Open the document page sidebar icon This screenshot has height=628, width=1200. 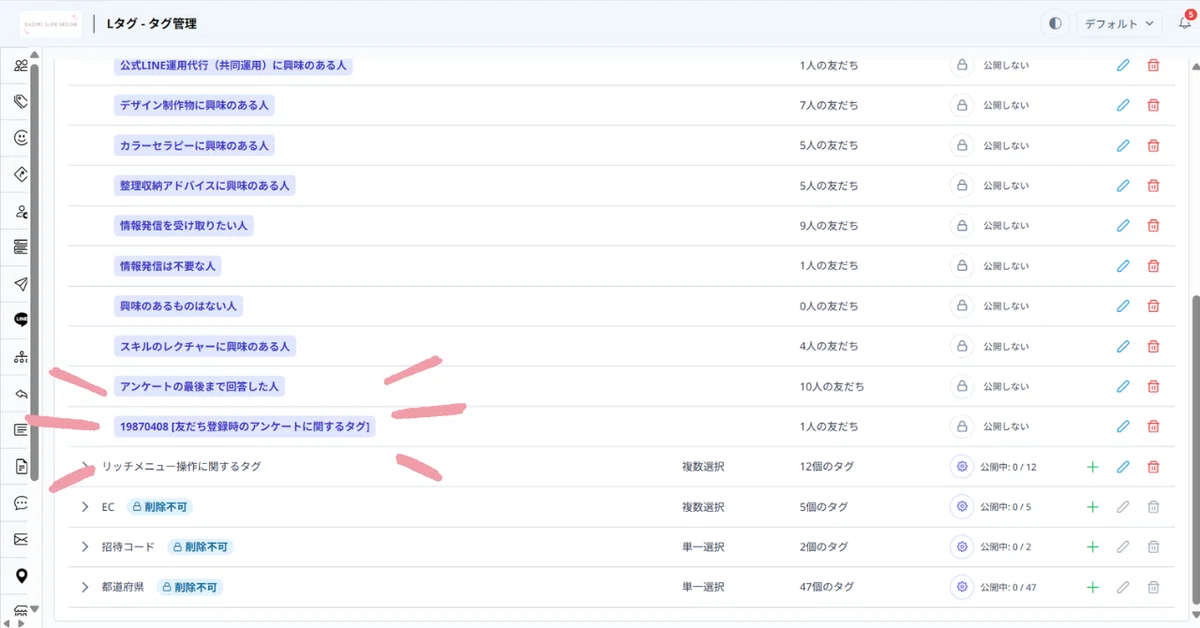(21, 466)
